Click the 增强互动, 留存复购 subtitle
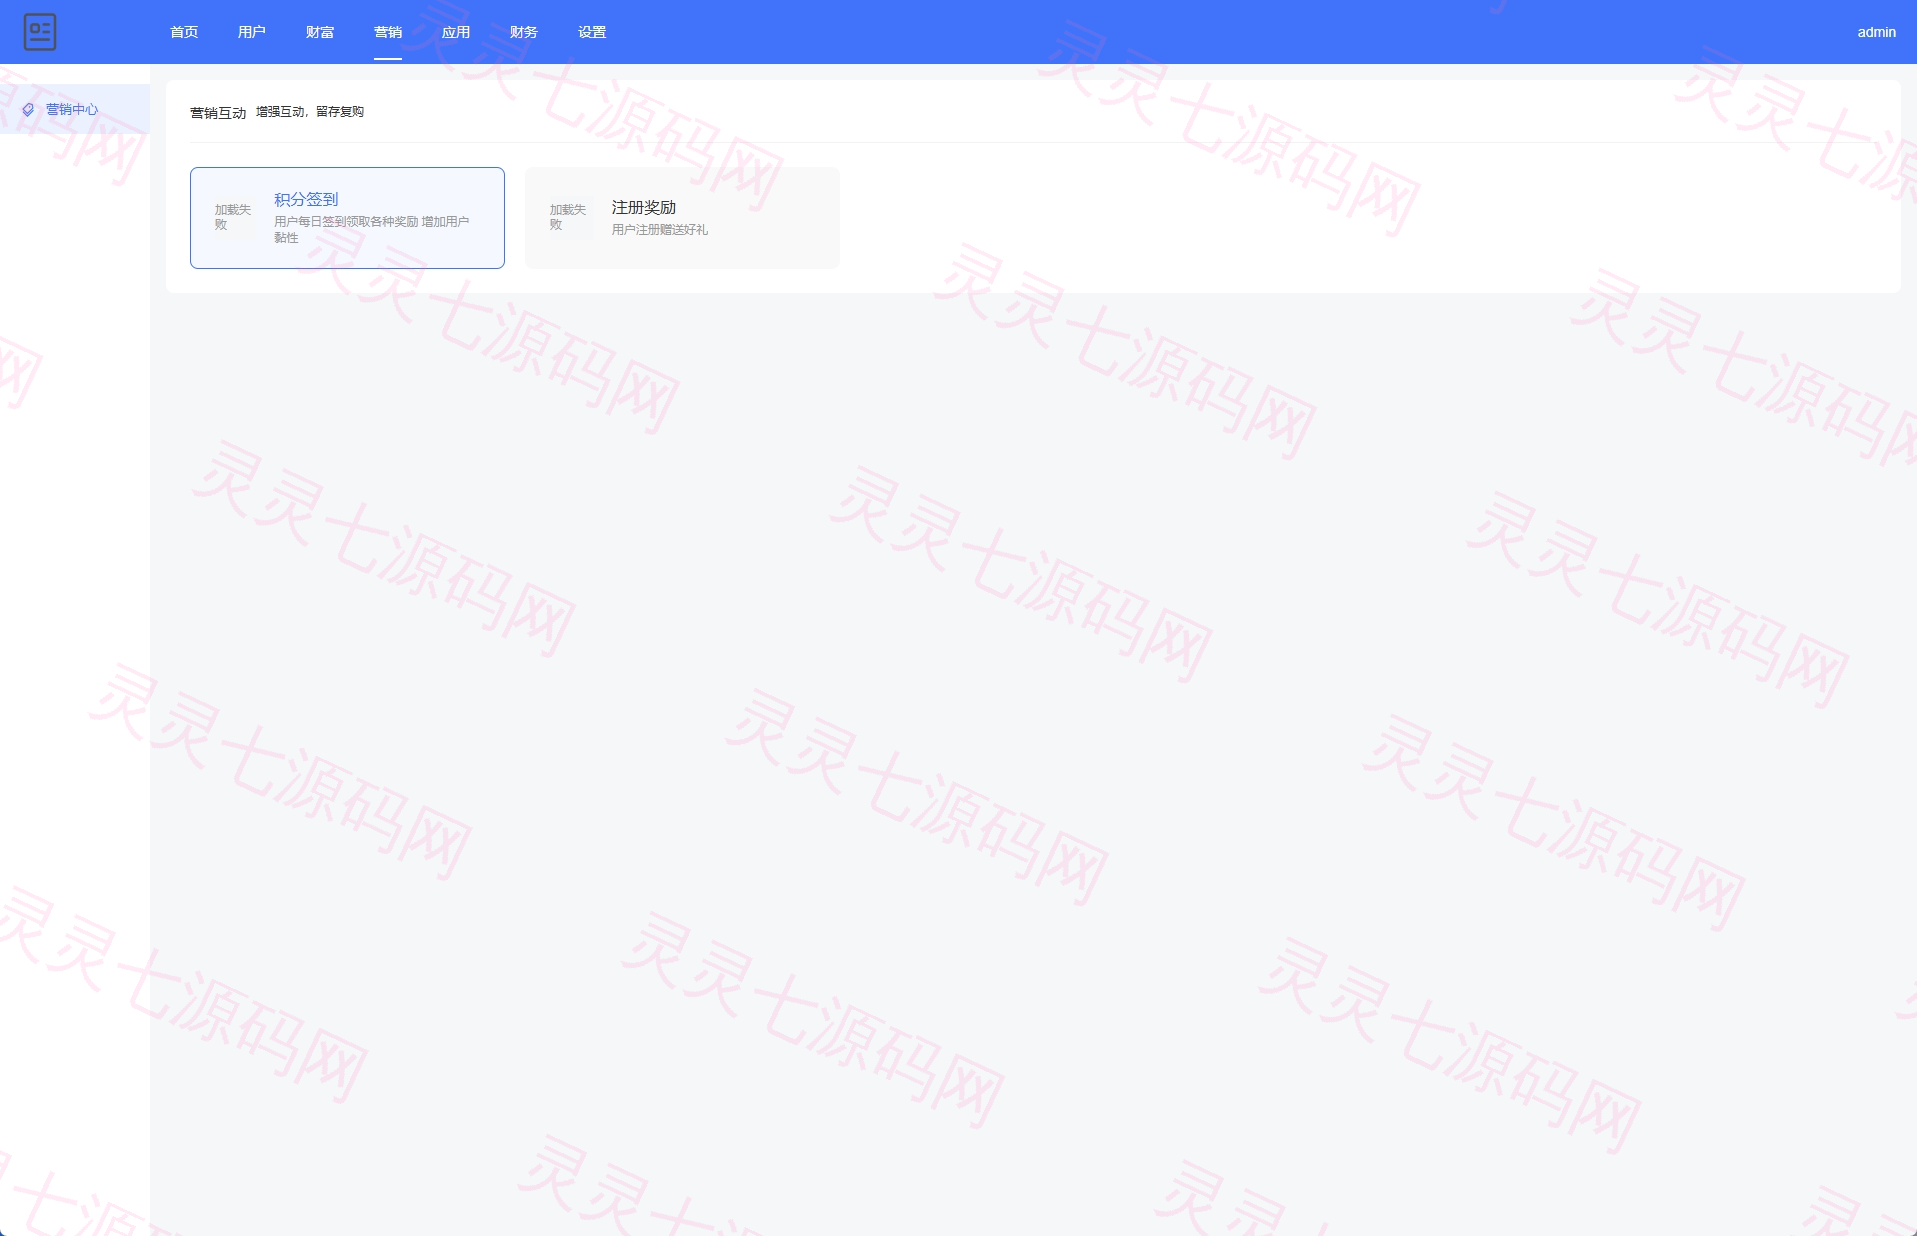The width and height of the screenshot is (1917, 1236). point(310,112)
